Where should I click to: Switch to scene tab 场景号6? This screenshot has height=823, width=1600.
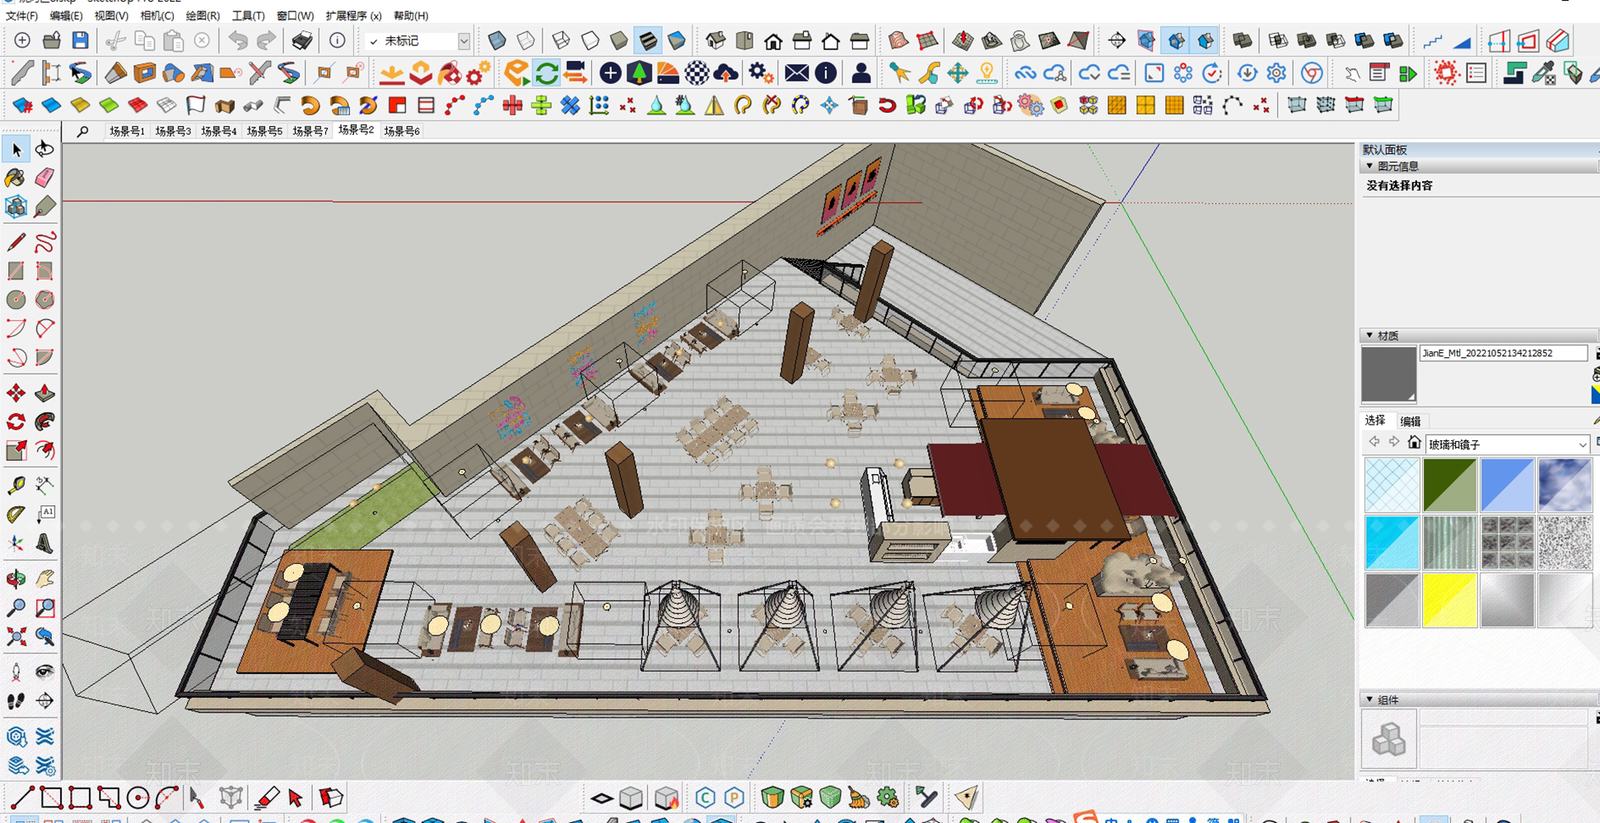tap(402, 131)
